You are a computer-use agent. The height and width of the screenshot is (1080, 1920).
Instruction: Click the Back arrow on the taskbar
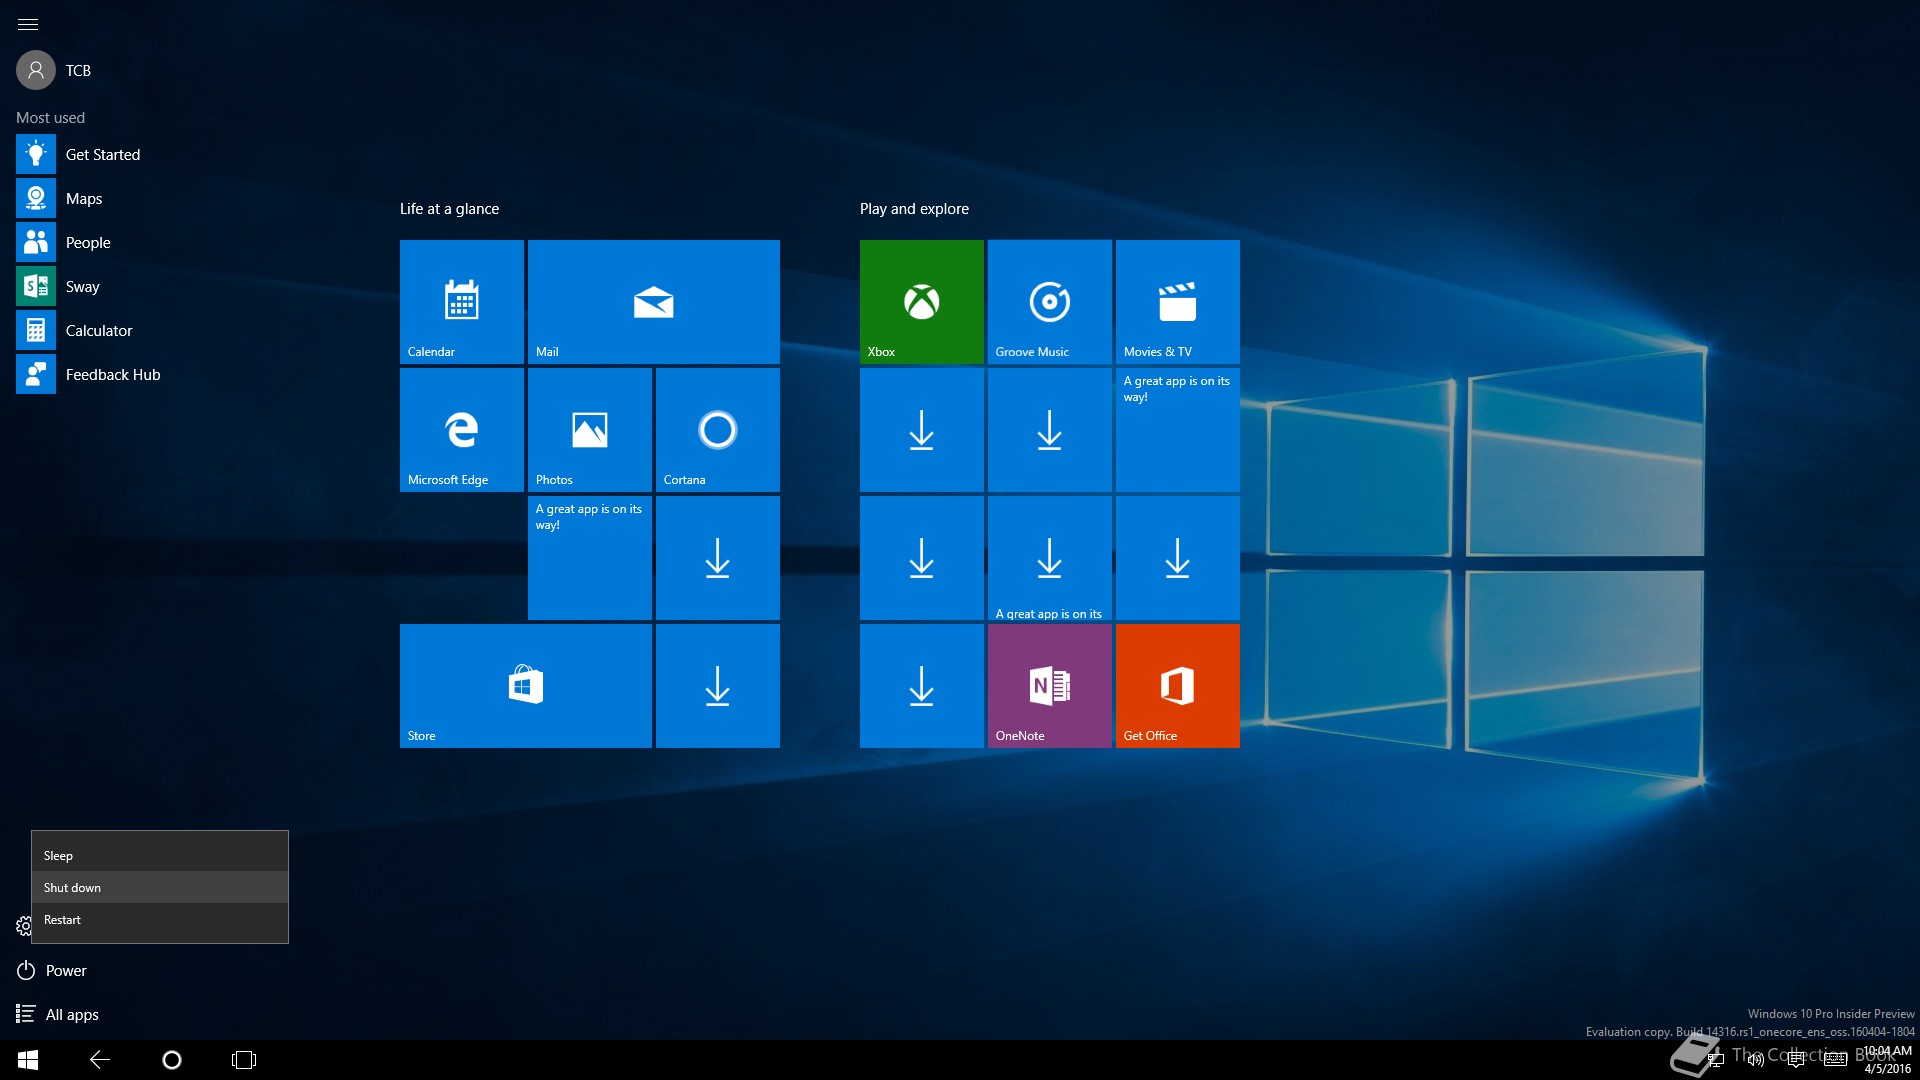click(x=100, y=1060)
